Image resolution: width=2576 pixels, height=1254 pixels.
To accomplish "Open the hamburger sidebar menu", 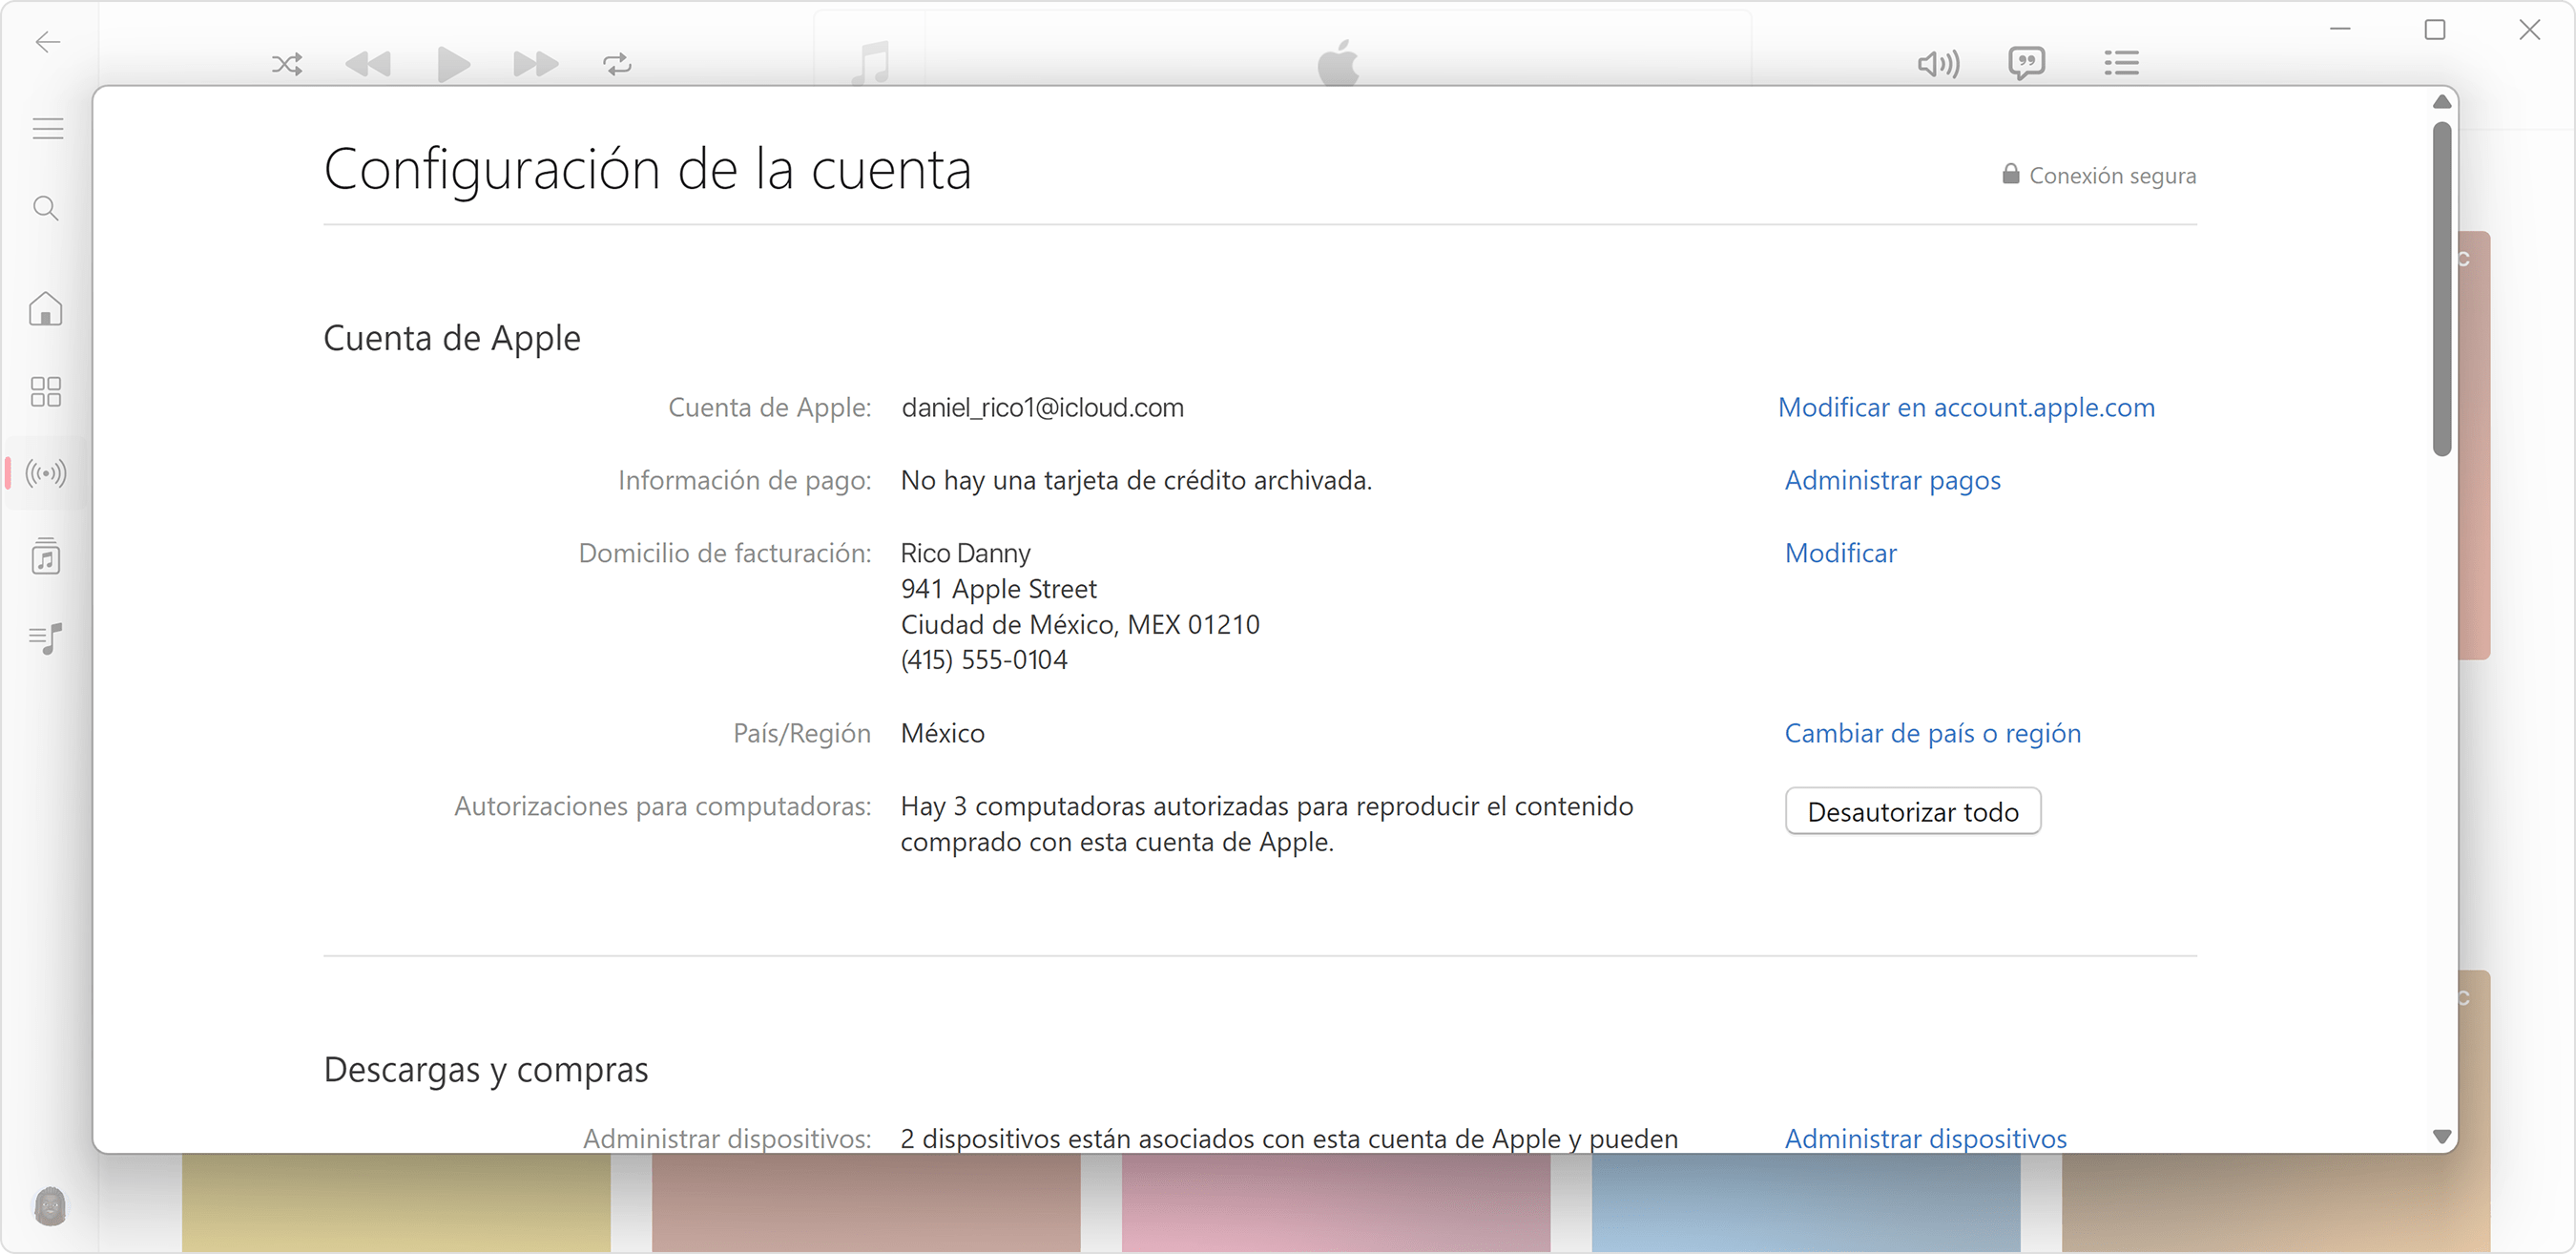I will pyautogui.click(x=47, y=129).
